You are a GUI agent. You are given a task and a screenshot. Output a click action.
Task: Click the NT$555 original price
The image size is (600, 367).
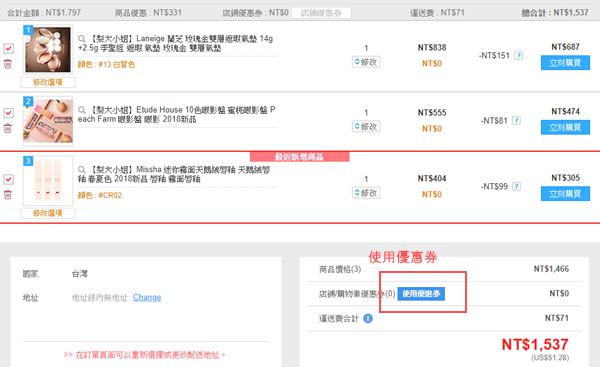coord(432,113)
